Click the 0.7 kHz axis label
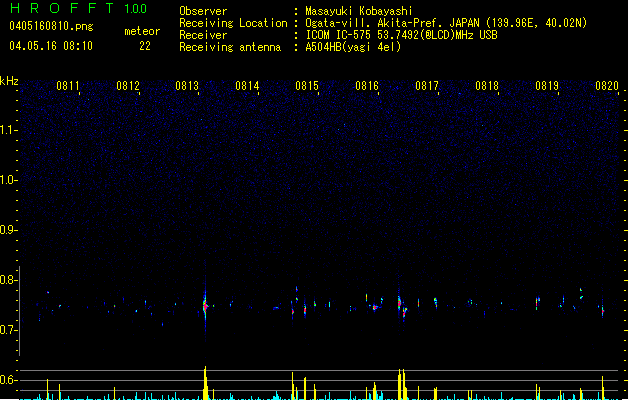The width and height of the screenshot is (629, 400). (x=8, y=330)
